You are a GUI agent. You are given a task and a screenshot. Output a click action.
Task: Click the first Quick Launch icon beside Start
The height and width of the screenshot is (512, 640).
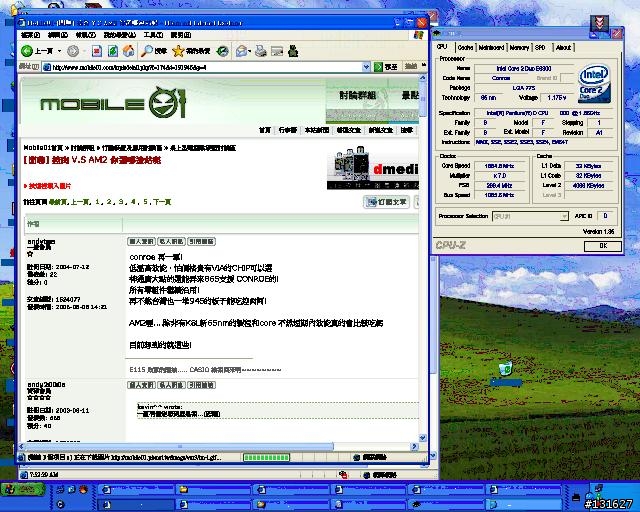coord(60,489)
